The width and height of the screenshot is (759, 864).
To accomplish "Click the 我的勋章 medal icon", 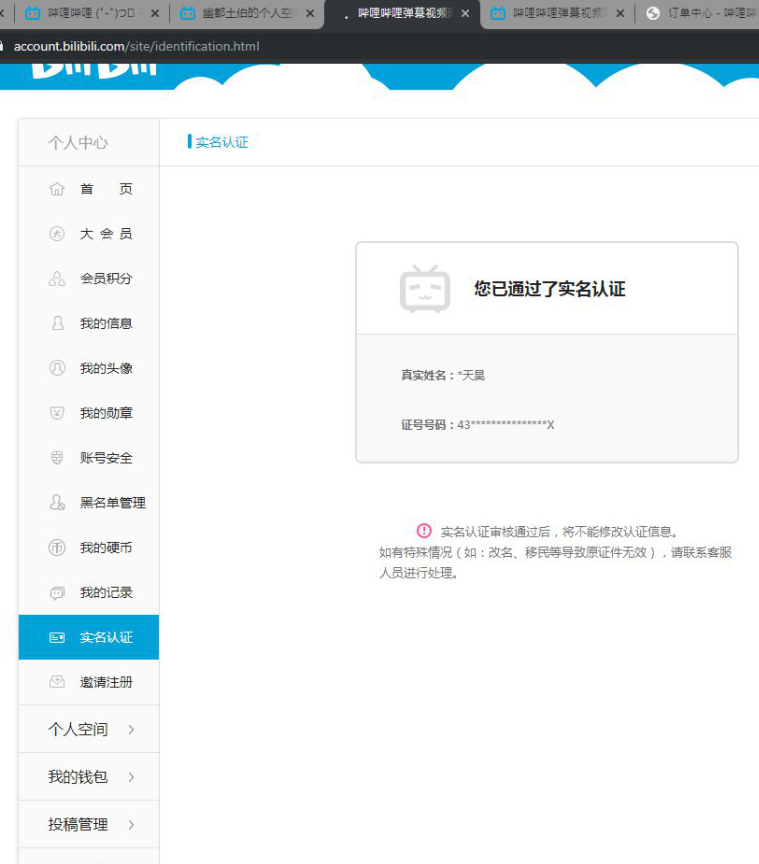I will pyautogui.click(x=57, y=413).
